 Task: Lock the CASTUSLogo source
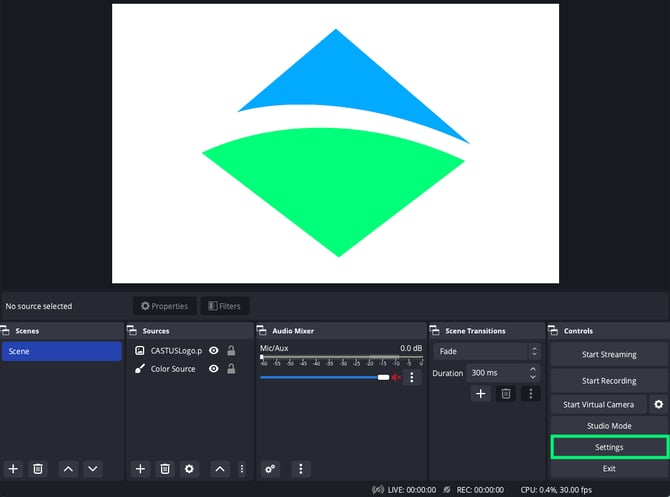click(231, 351)
